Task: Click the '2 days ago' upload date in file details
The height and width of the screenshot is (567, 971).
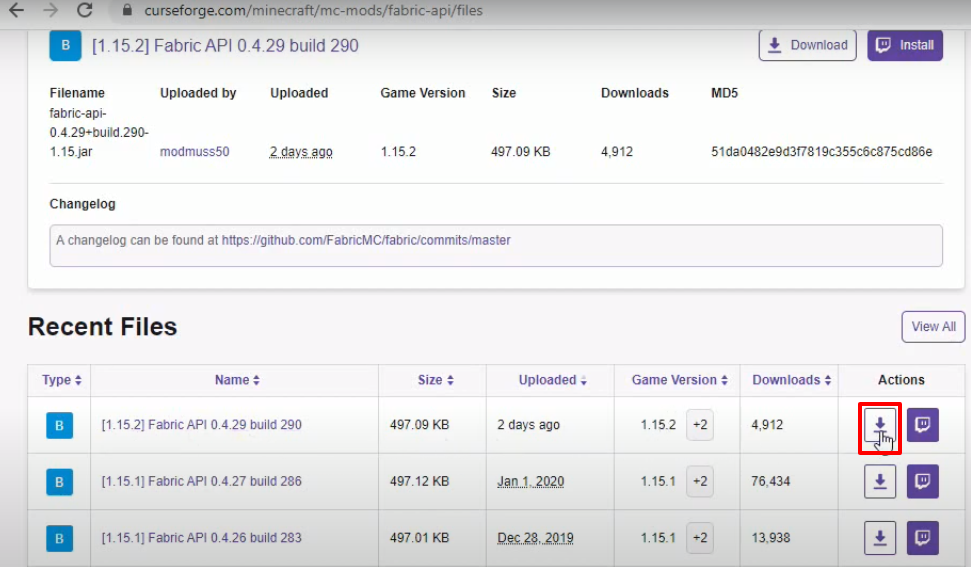Action: pos(301,152)
